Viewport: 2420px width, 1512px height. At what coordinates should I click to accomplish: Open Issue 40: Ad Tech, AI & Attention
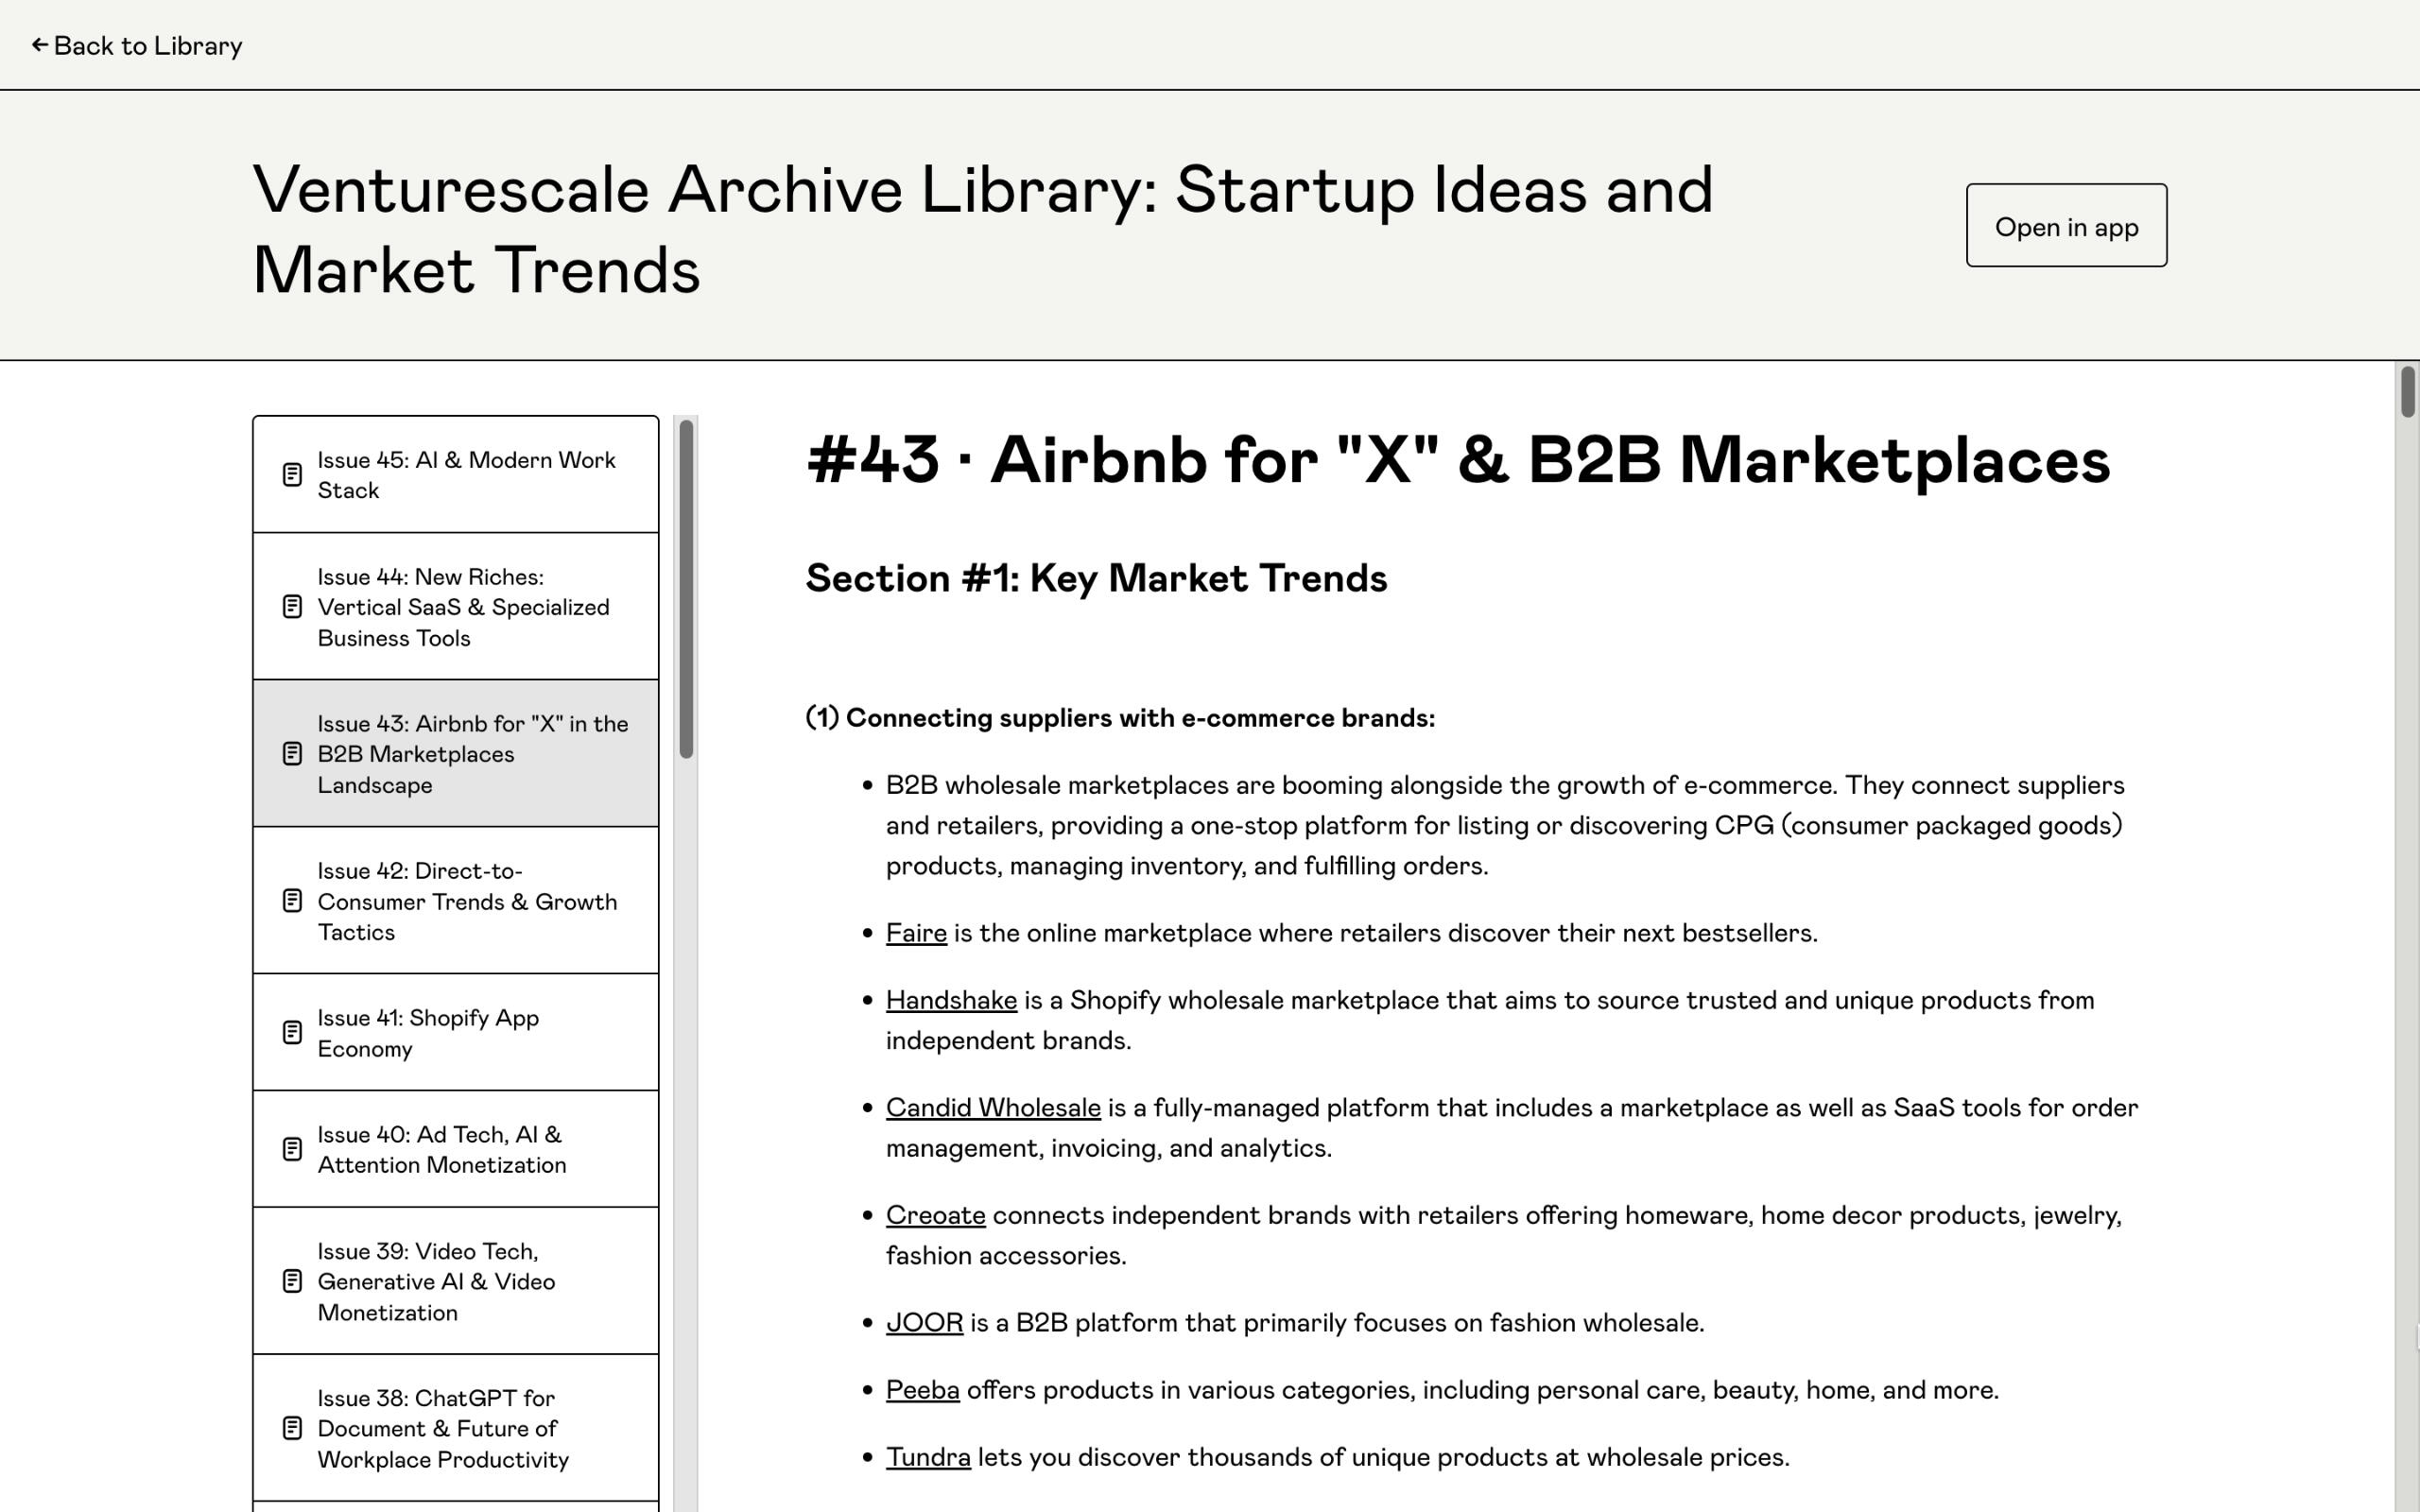coord(441,1150)
